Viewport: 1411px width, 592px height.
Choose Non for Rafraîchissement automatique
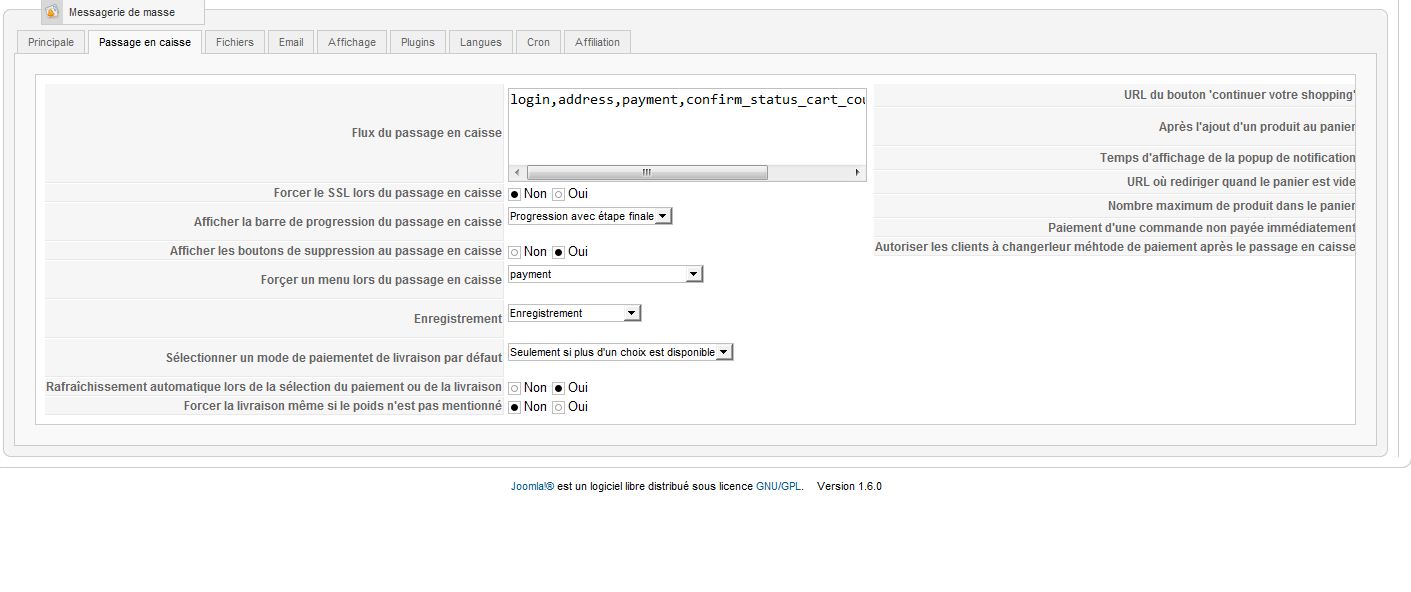click(515, 388)
